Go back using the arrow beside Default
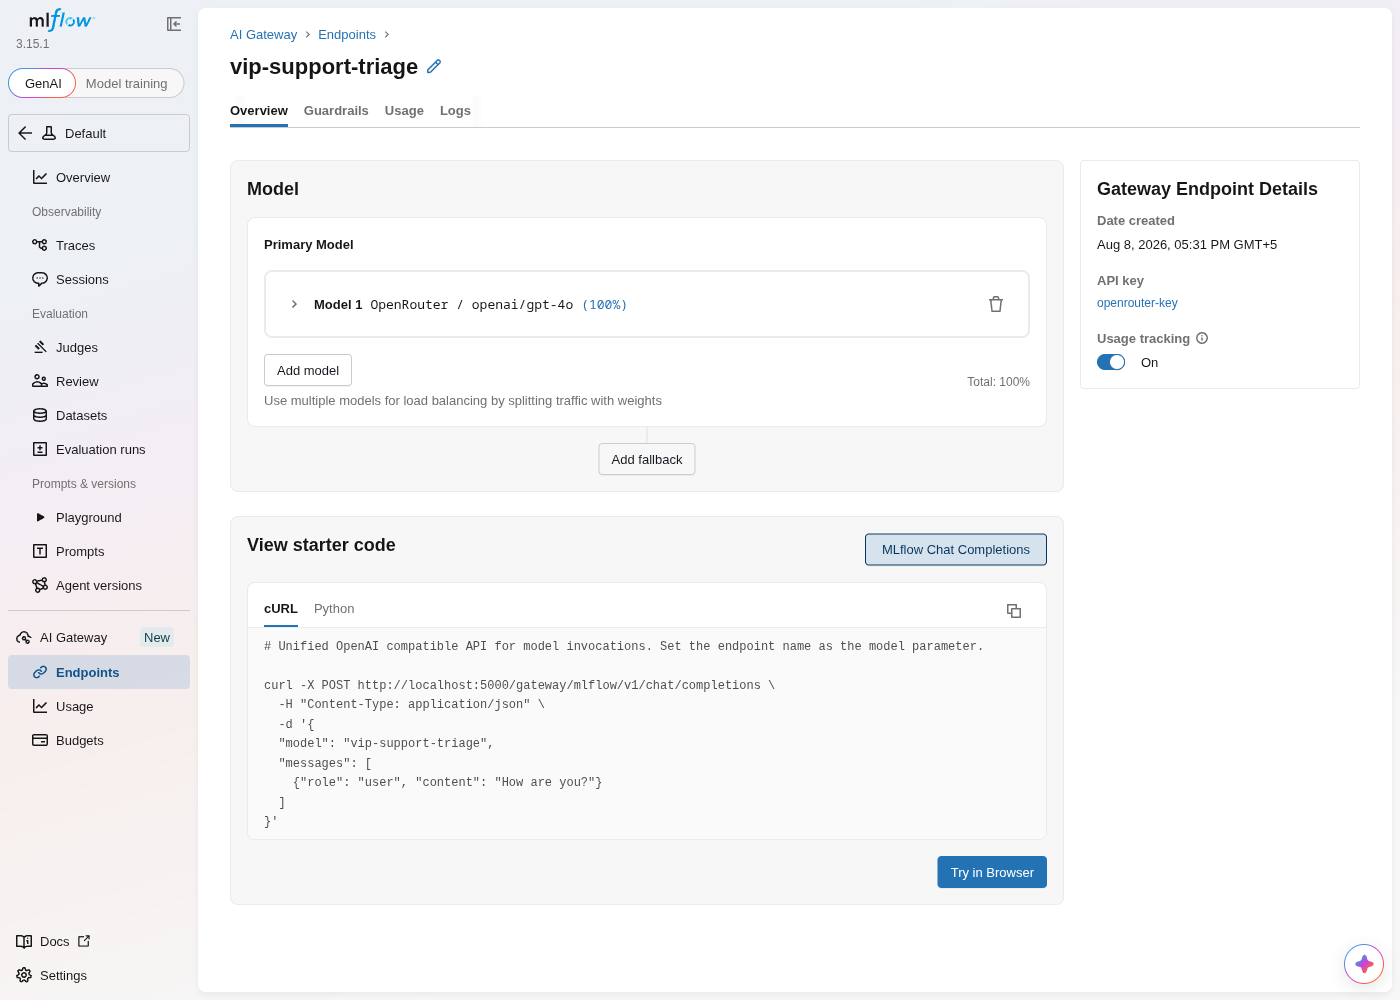 25,133
